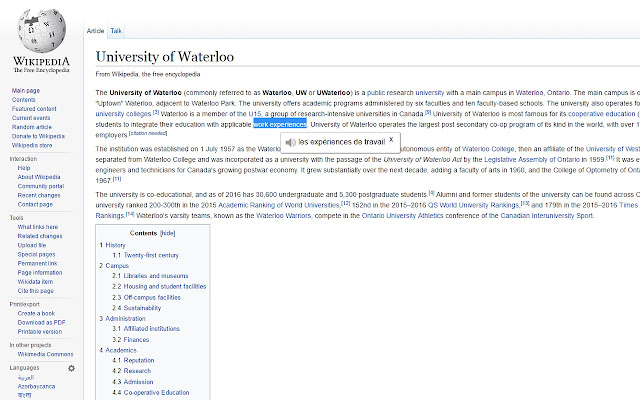Play pronunciation with the speaker icon

[x=290, y=142]
